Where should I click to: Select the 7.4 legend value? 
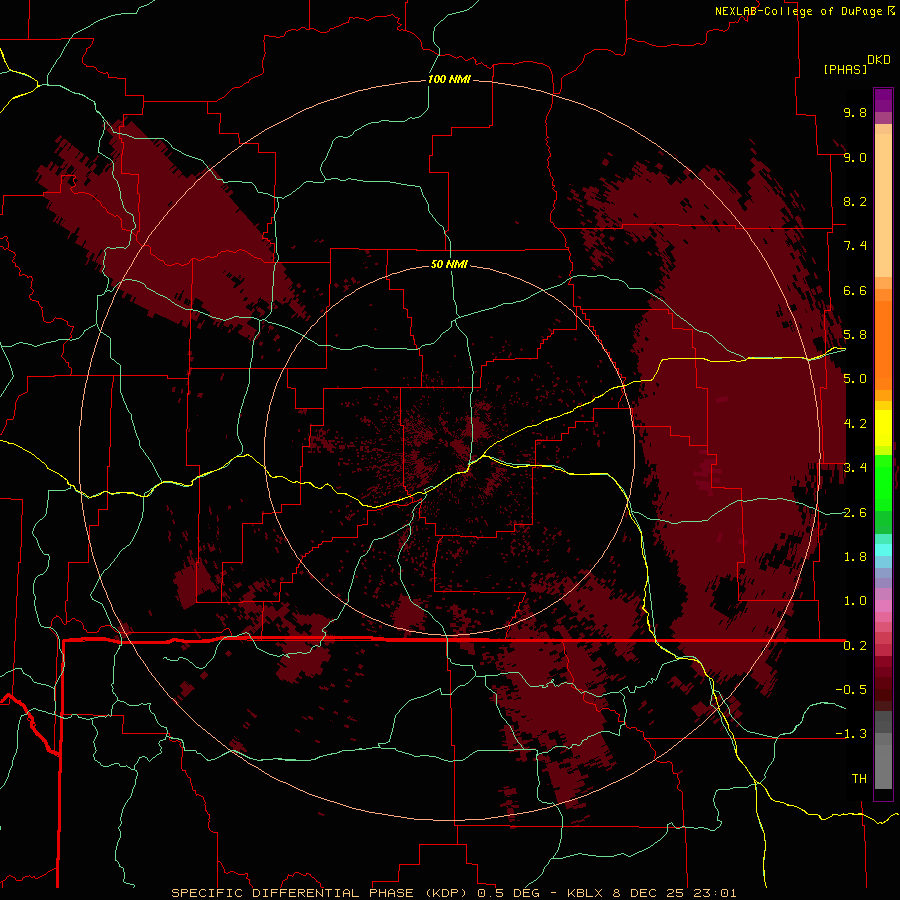click(855, 246)
